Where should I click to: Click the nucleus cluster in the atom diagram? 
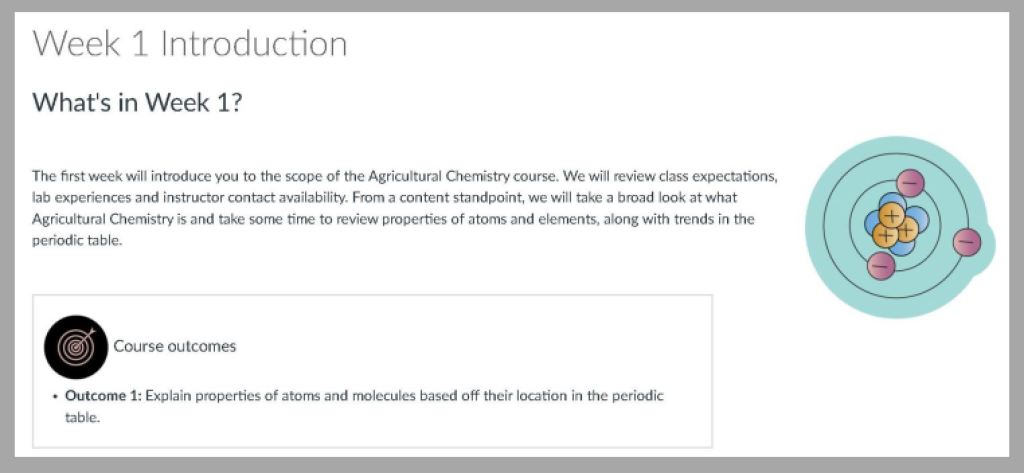pos(894,224)
